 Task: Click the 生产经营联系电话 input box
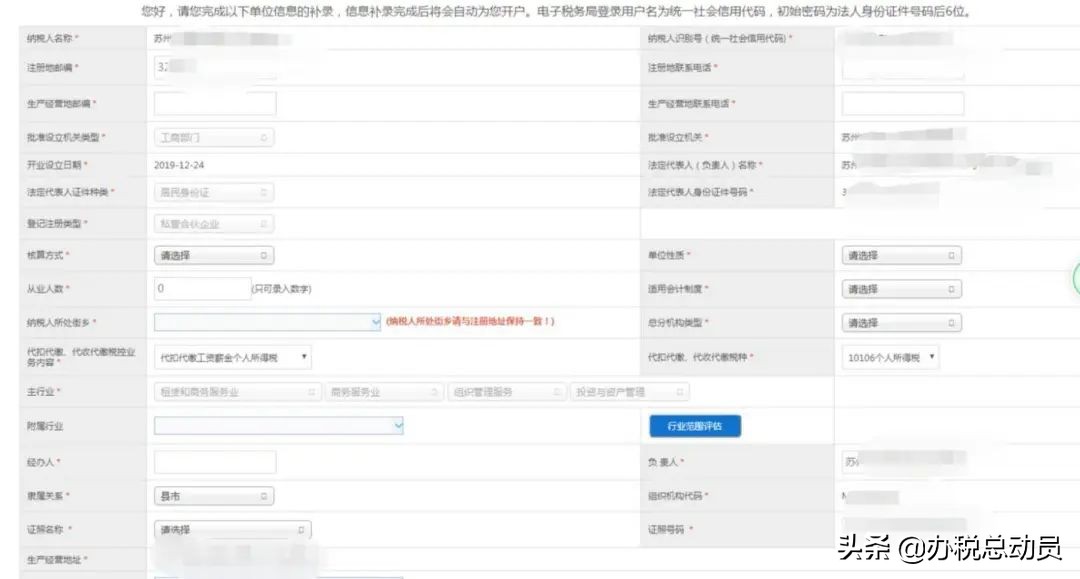pos(901,103)
